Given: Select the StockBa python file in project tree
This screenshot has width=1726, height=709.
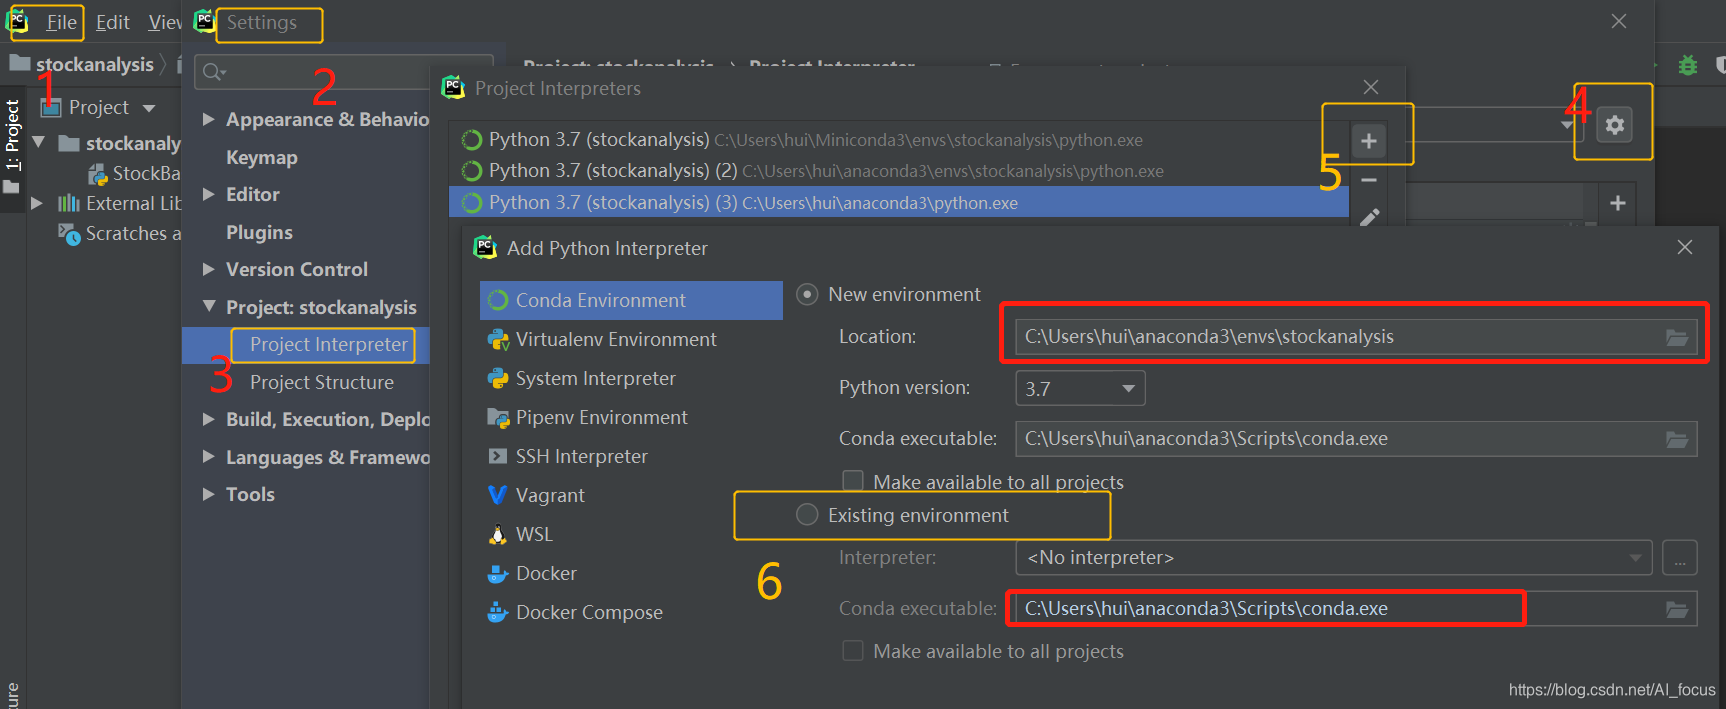Looking at the screenshot, I should pyautogui.click(x=135, y=174).
